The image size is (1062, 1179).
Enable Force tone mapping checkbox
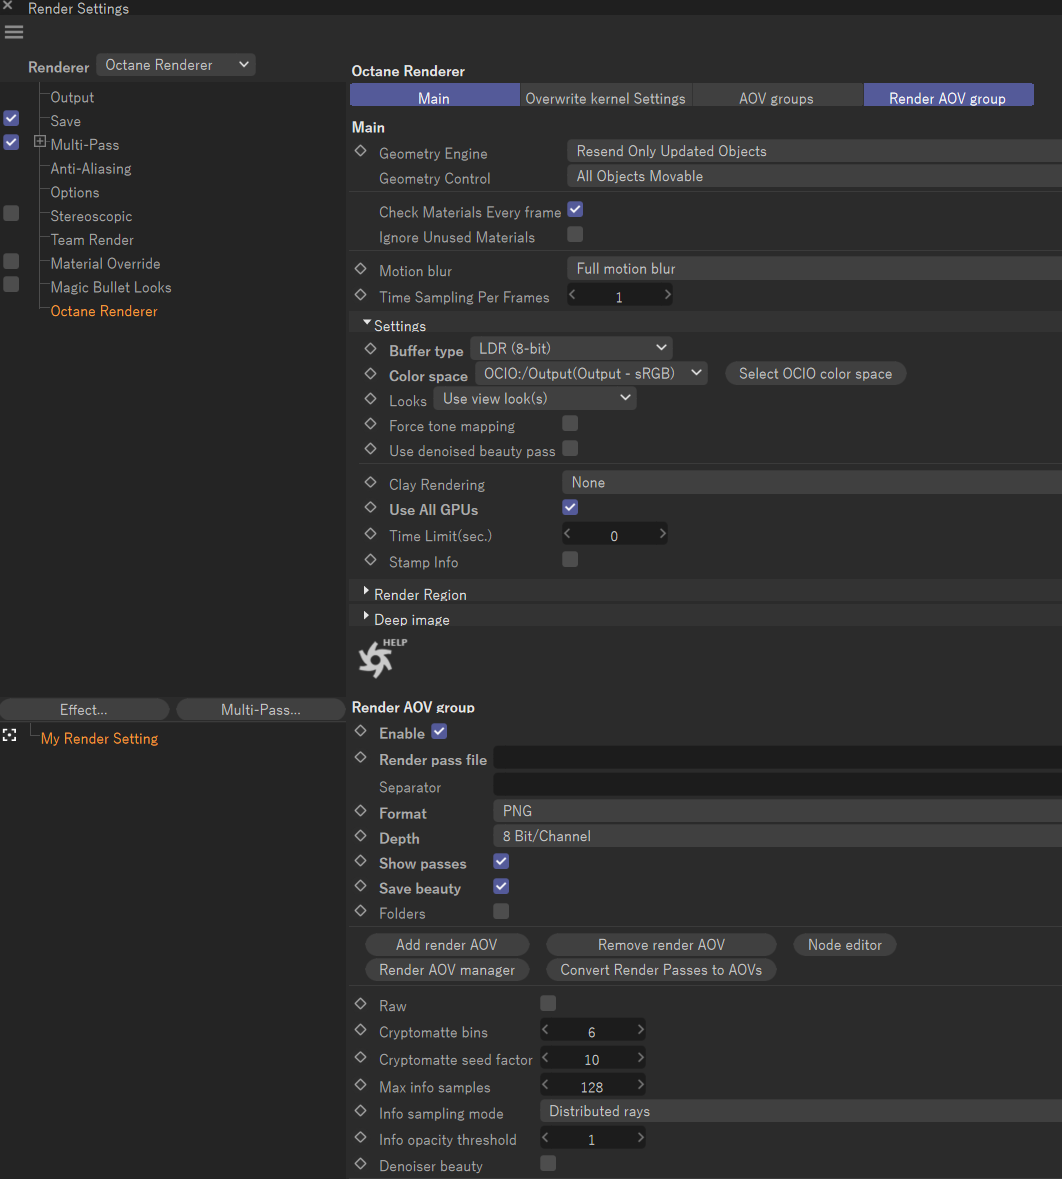tap(570, 424)
